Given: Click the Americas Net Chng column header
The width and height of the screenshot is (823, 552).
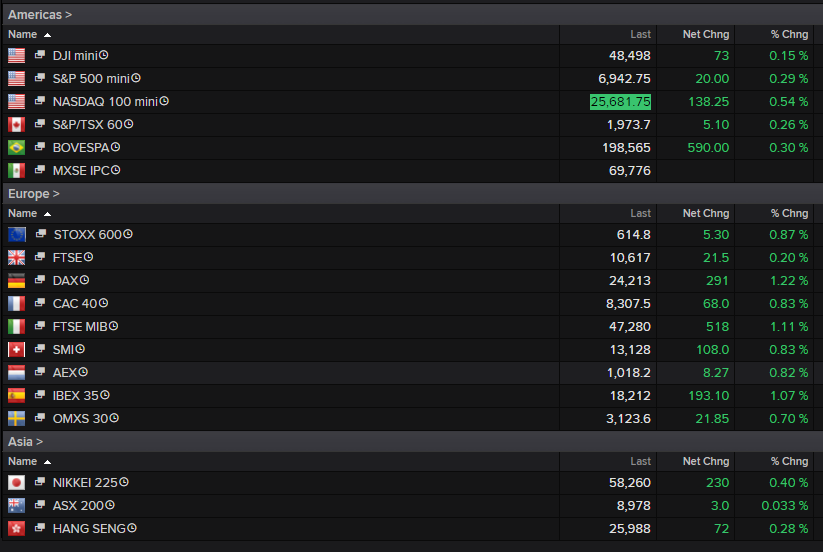Looking at the screenshot, I should point(706,35).
